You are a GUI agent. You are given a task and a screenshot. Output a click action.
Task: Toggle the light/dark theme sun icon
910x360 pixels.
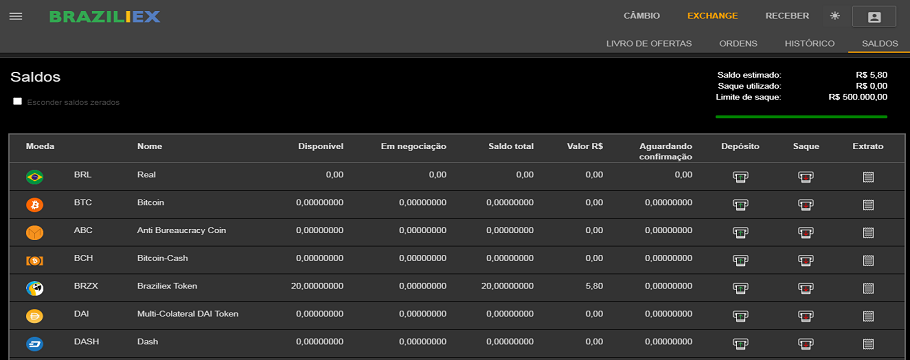(835, 16)
